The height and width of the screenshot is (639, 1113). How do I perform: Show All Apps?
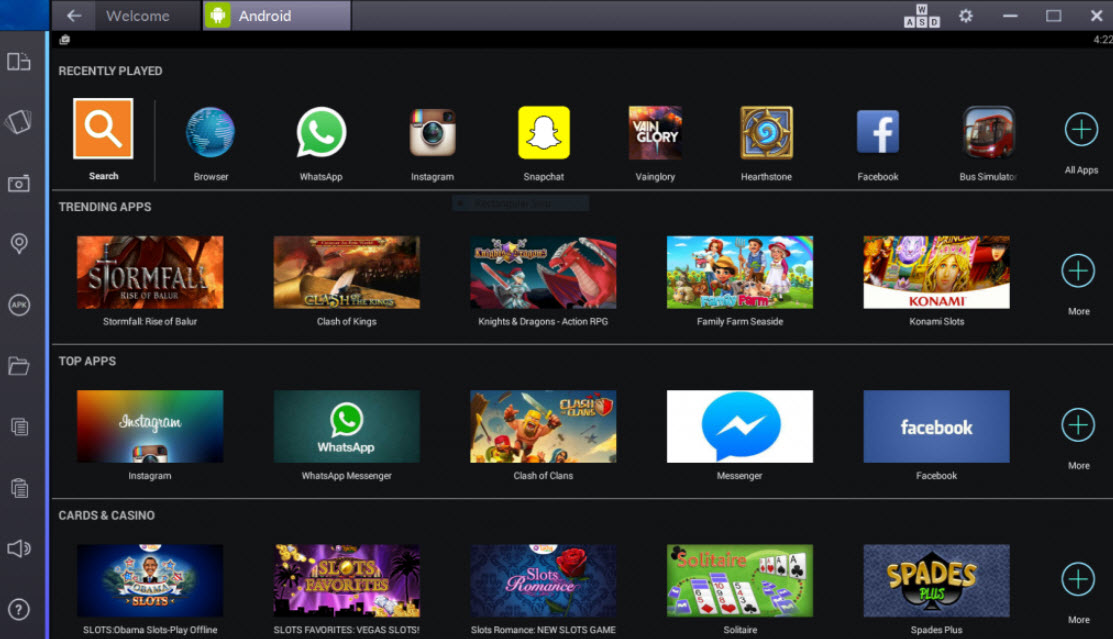[1081, 130]
